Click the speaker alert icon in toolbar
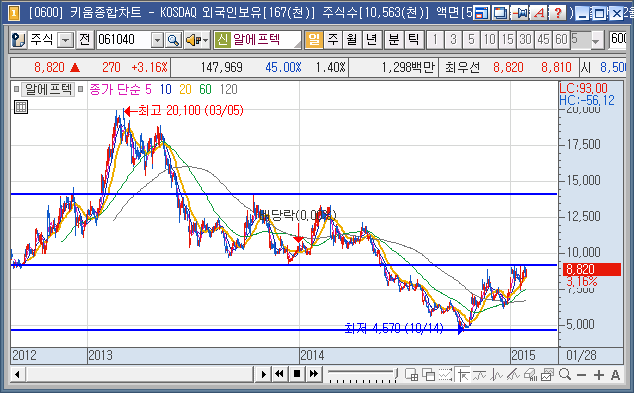 [x=193, y=40]
